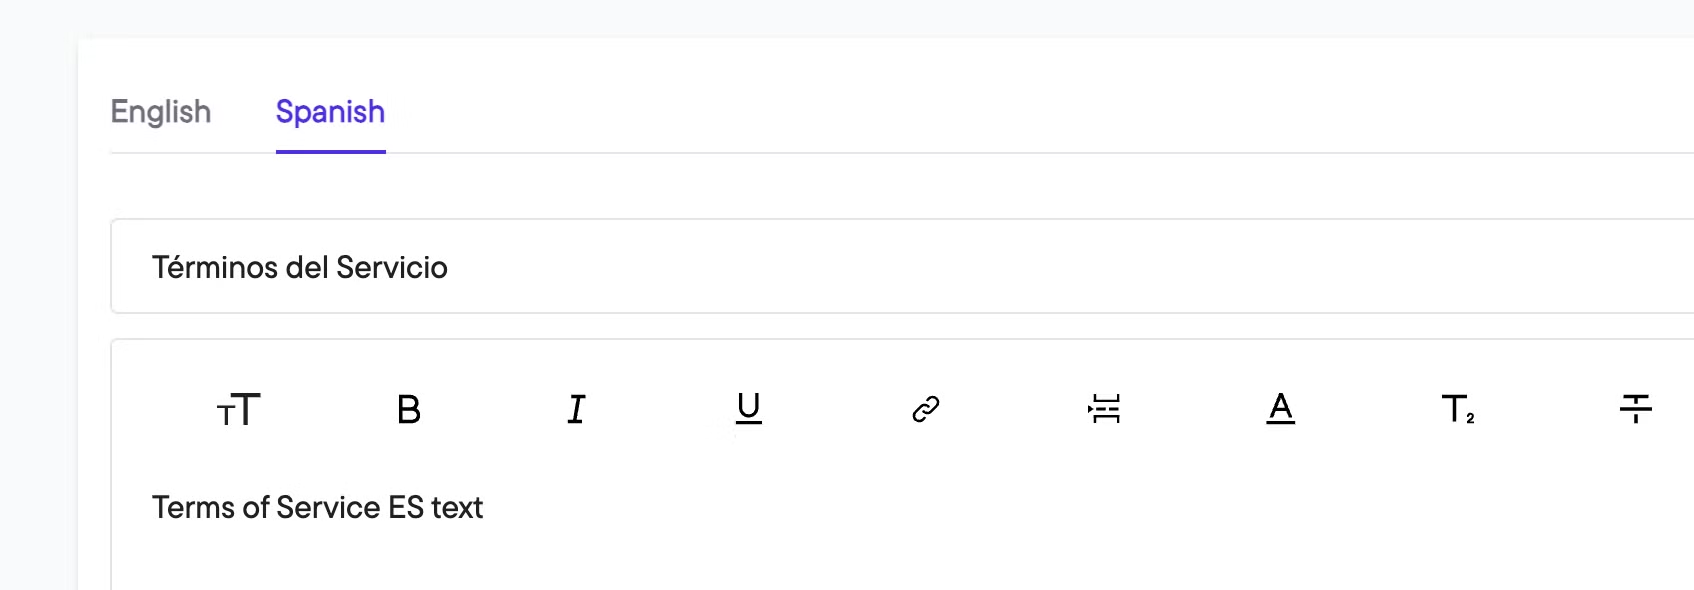Insert a page break using the divider icon
This screenshot has width=1694, height=590.
[x=1104, y=409]
